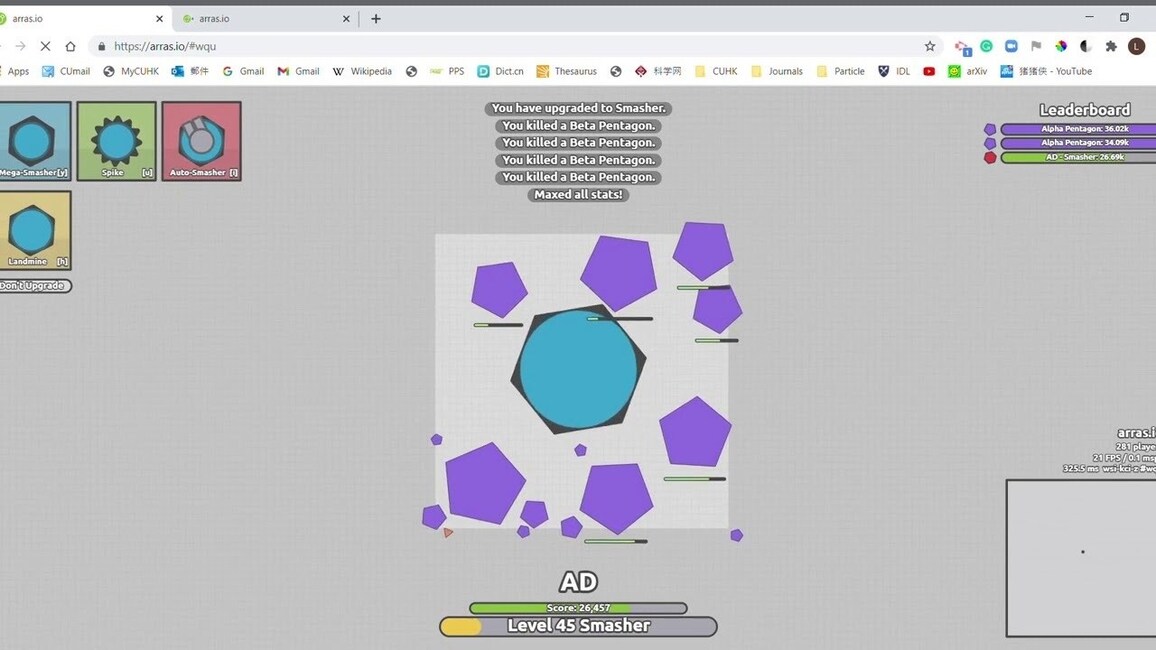
Task: Click 'You have upgraded to Smasher.' message
Action: [x=578, y=108]
